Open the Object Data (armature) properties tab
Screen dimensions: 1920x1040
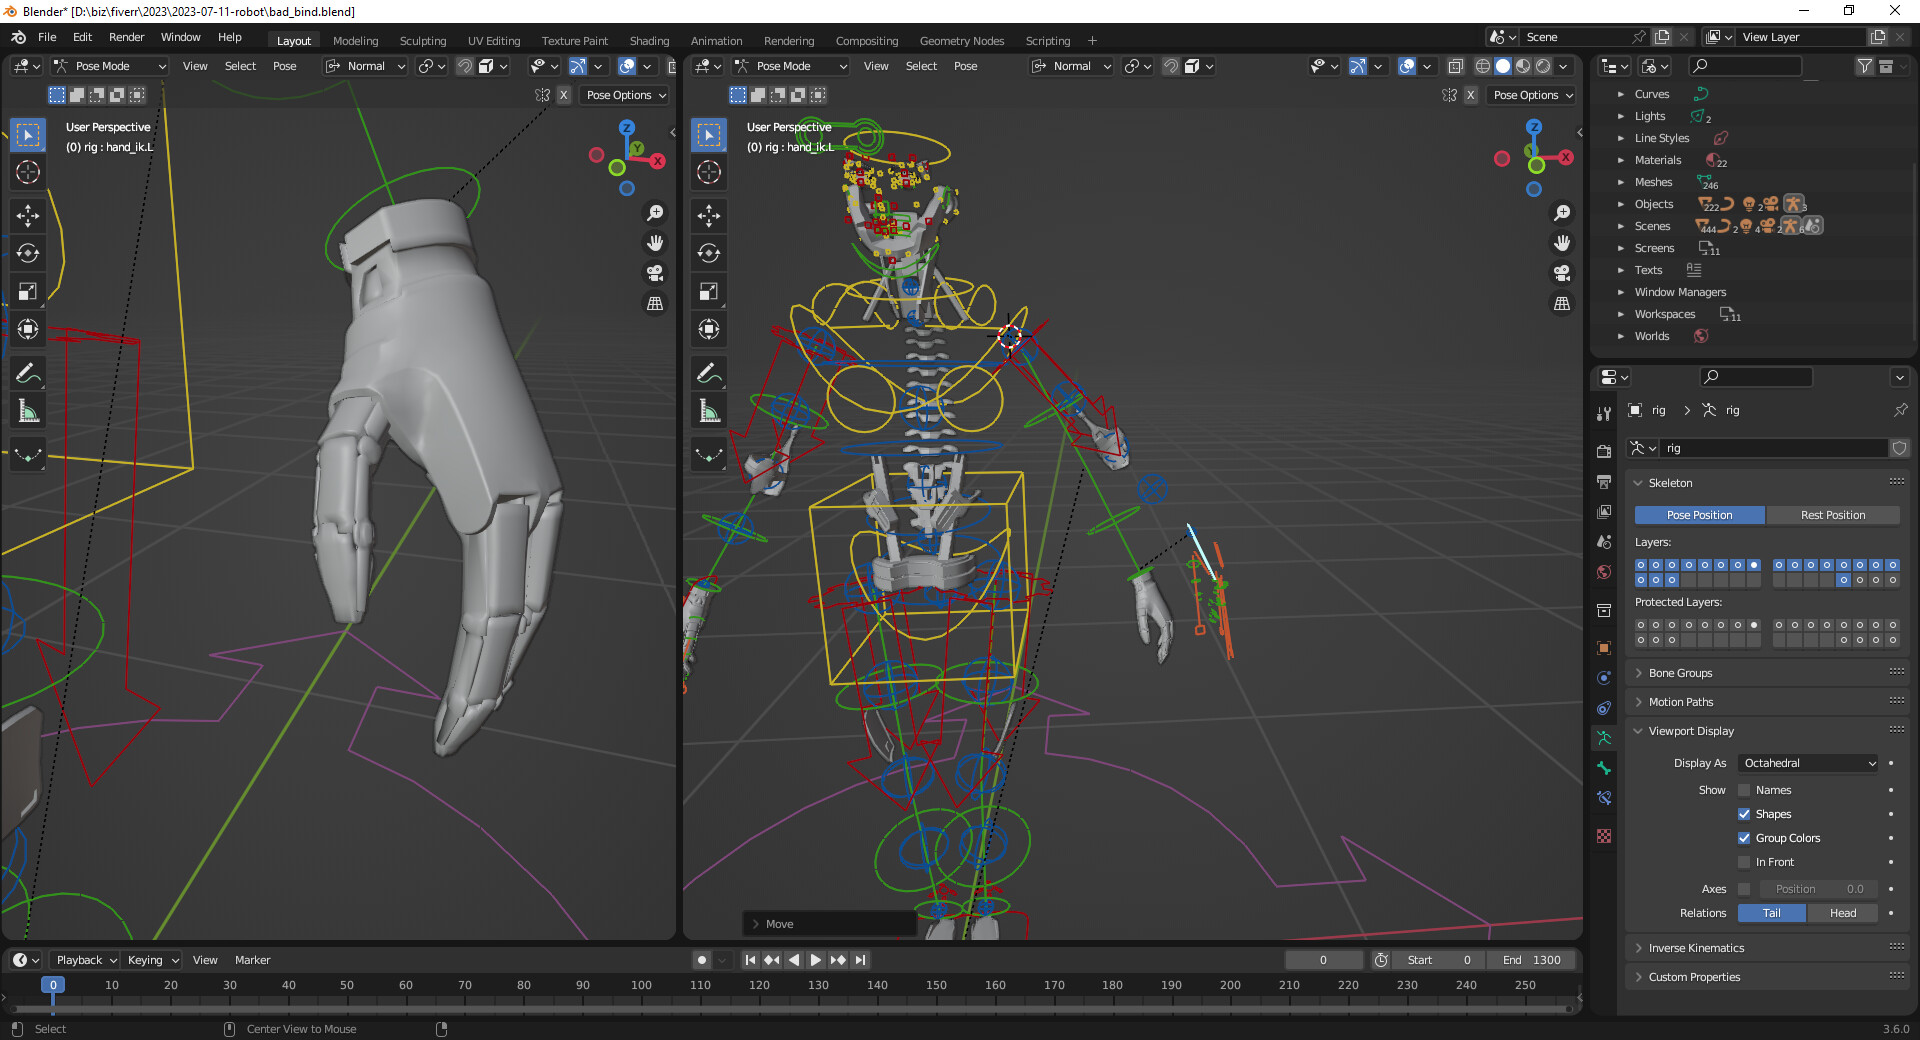click(x=1604, y=738)
